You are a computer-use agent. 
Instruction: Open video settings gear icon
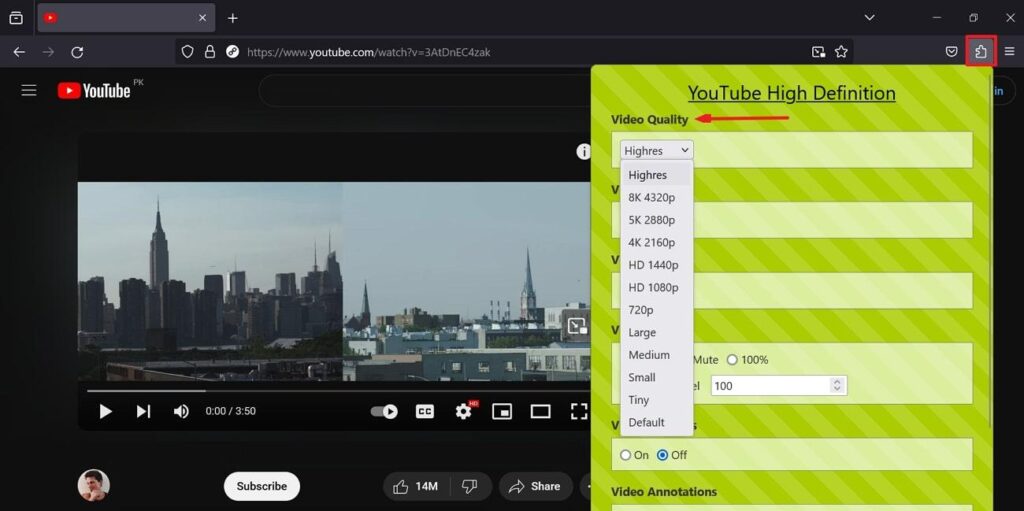464,411
